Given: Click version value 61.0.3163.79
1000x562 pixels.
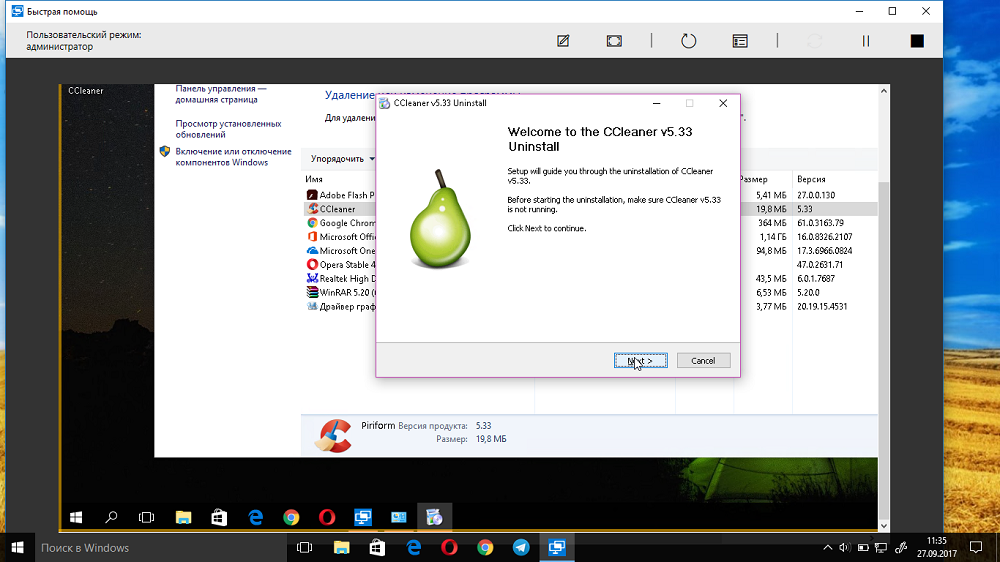Looking at the screenshot, I should point(820,223).
